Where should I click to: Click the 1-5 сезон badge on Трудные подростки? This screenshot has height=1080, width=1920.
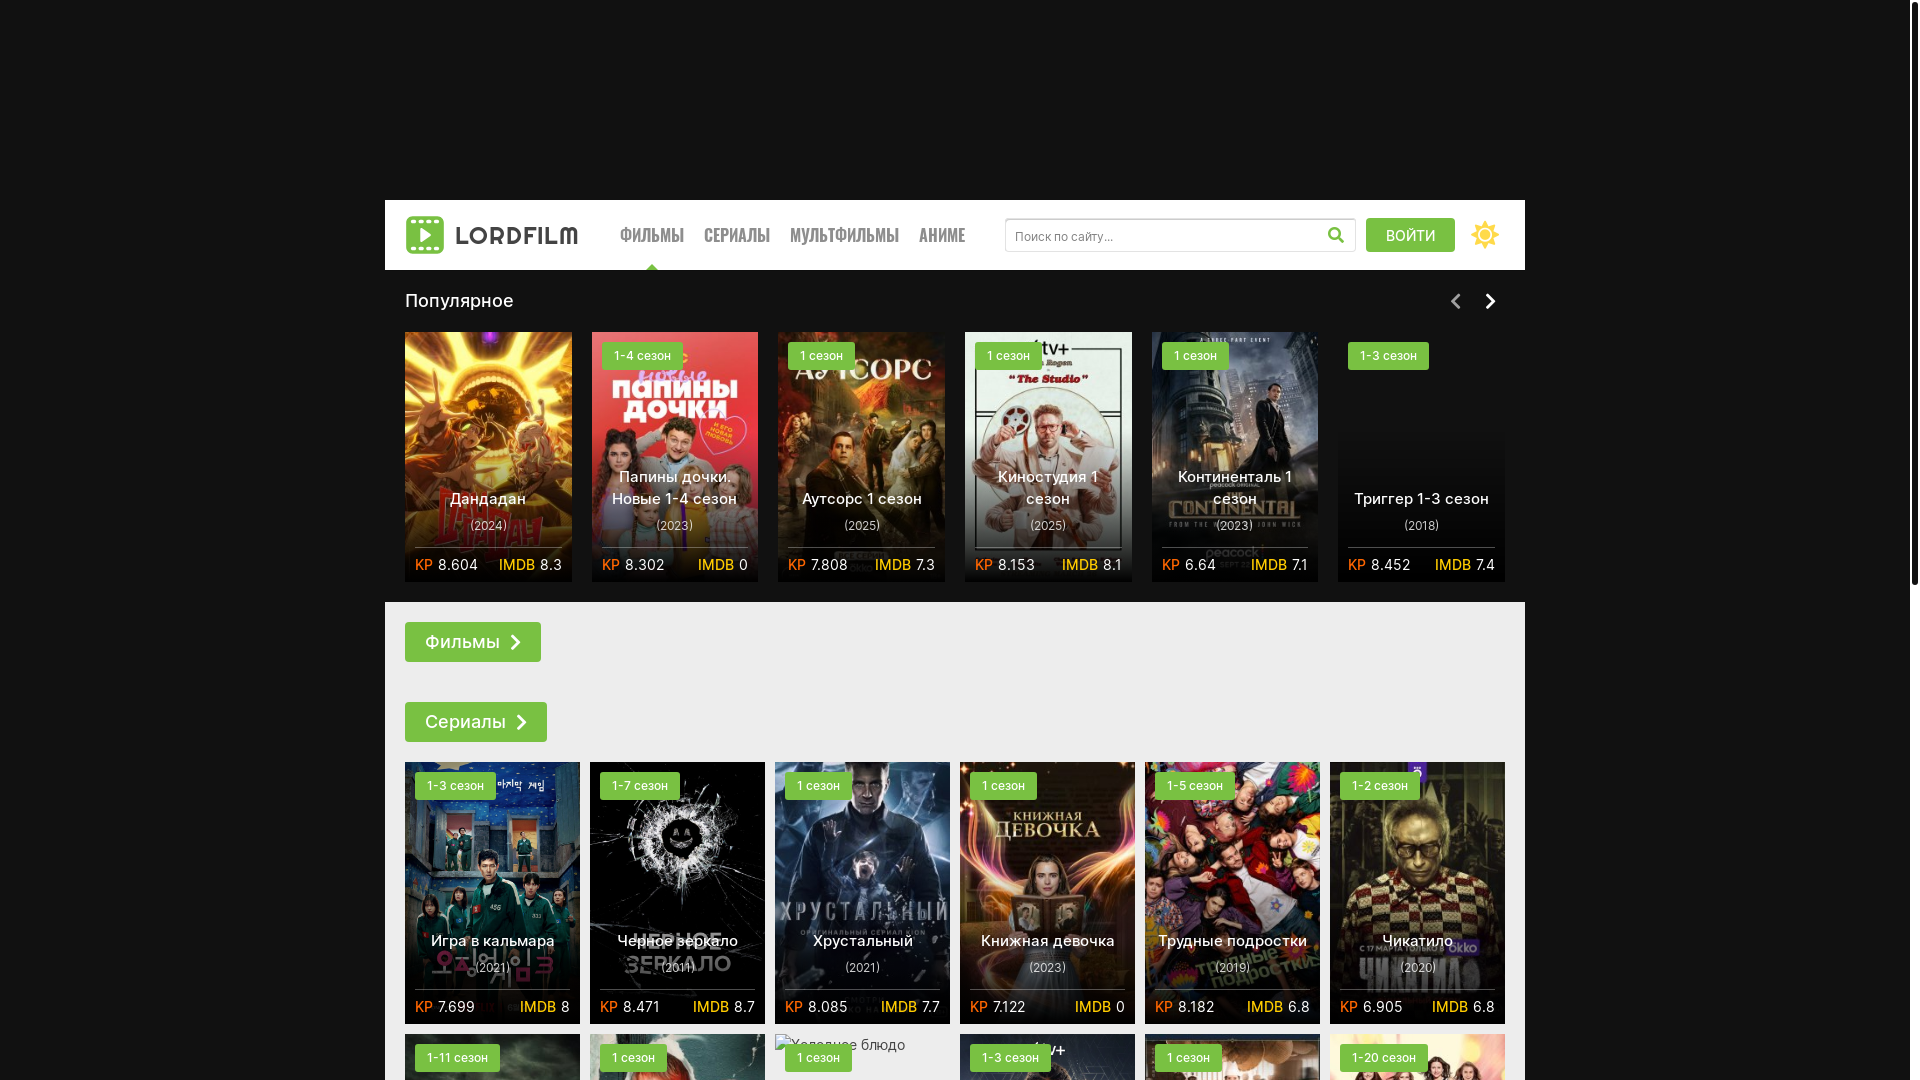tap(1195, 786)
